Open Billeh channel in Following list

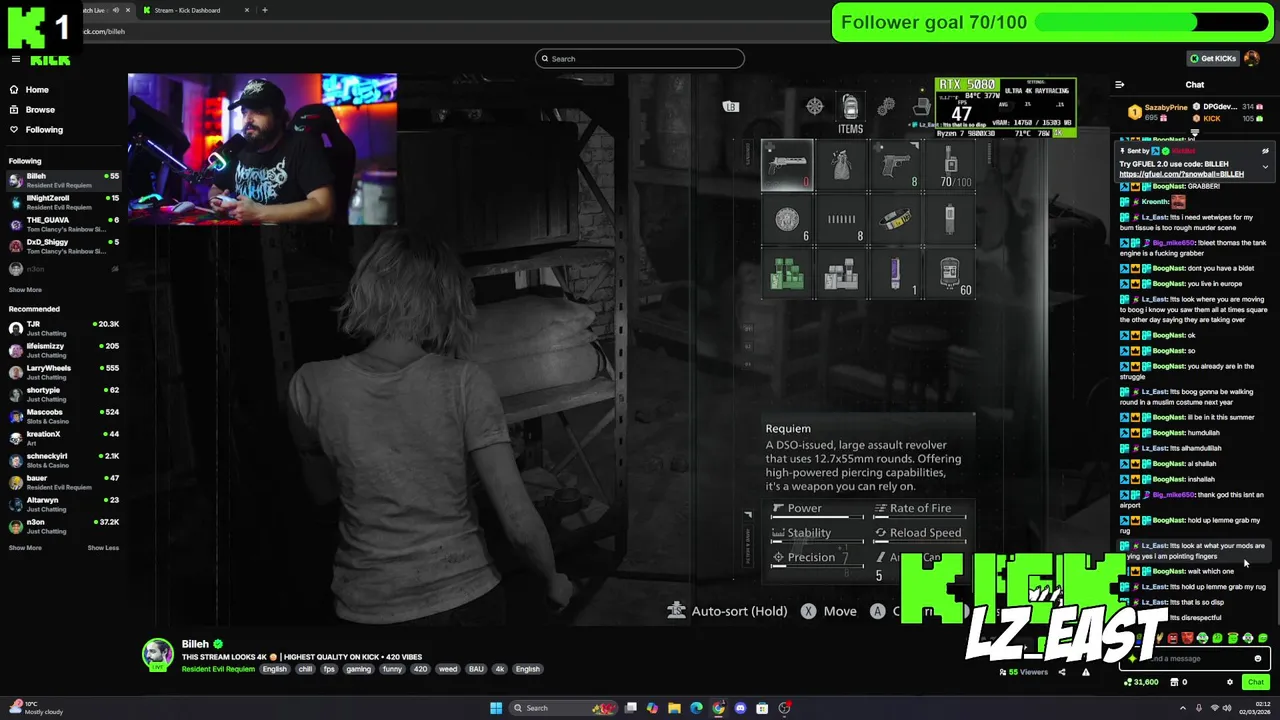pos(62,180)
